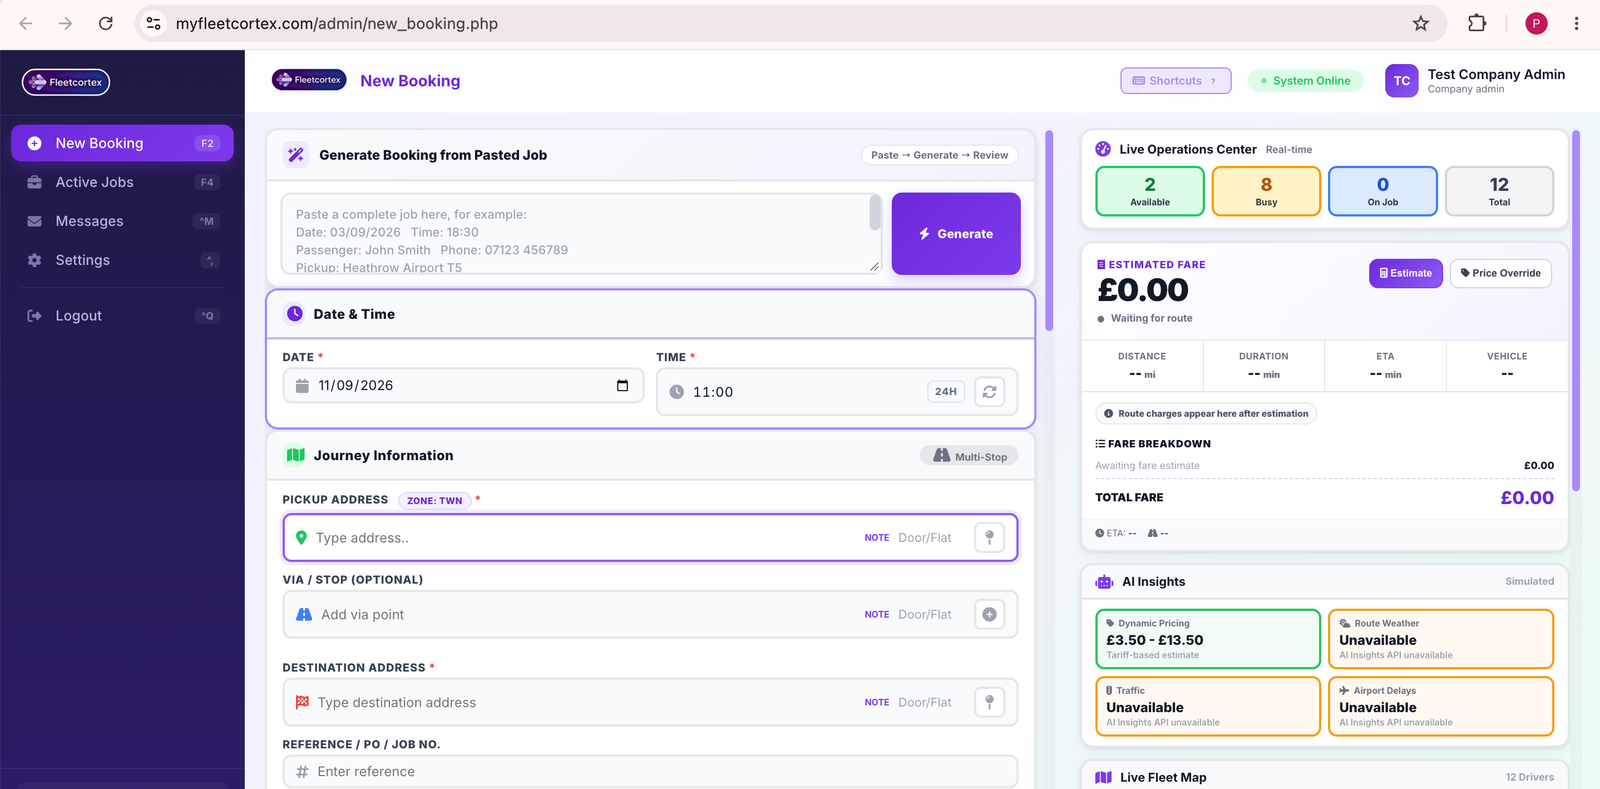Click the paste job text area
Viewport: 1600px width, 789px height.
[x=581, y=234]
